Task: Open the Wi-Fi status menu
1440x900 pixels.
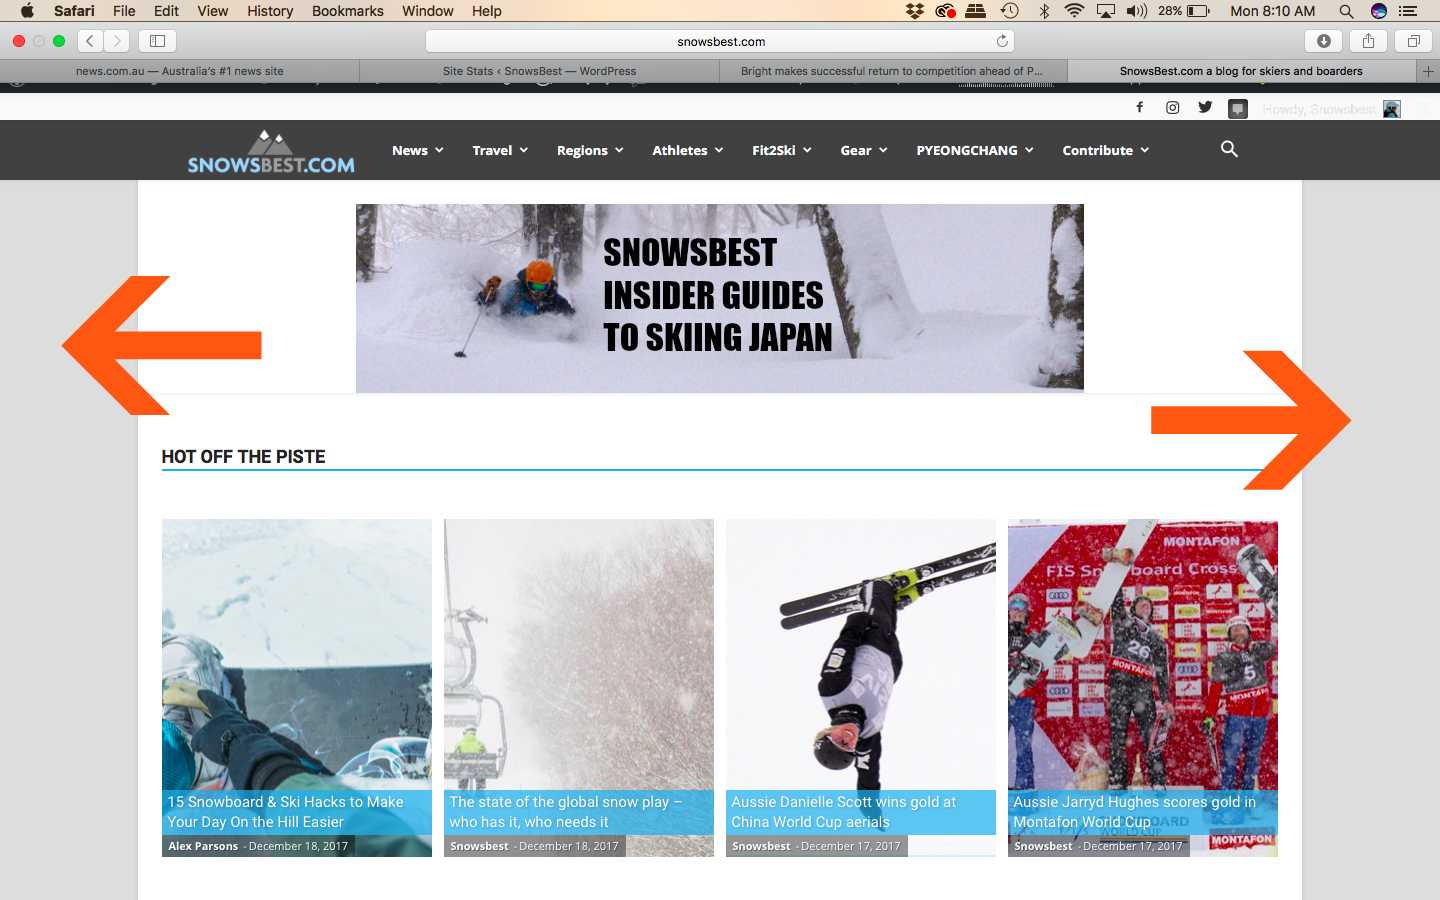Action: coord(1074,11)
